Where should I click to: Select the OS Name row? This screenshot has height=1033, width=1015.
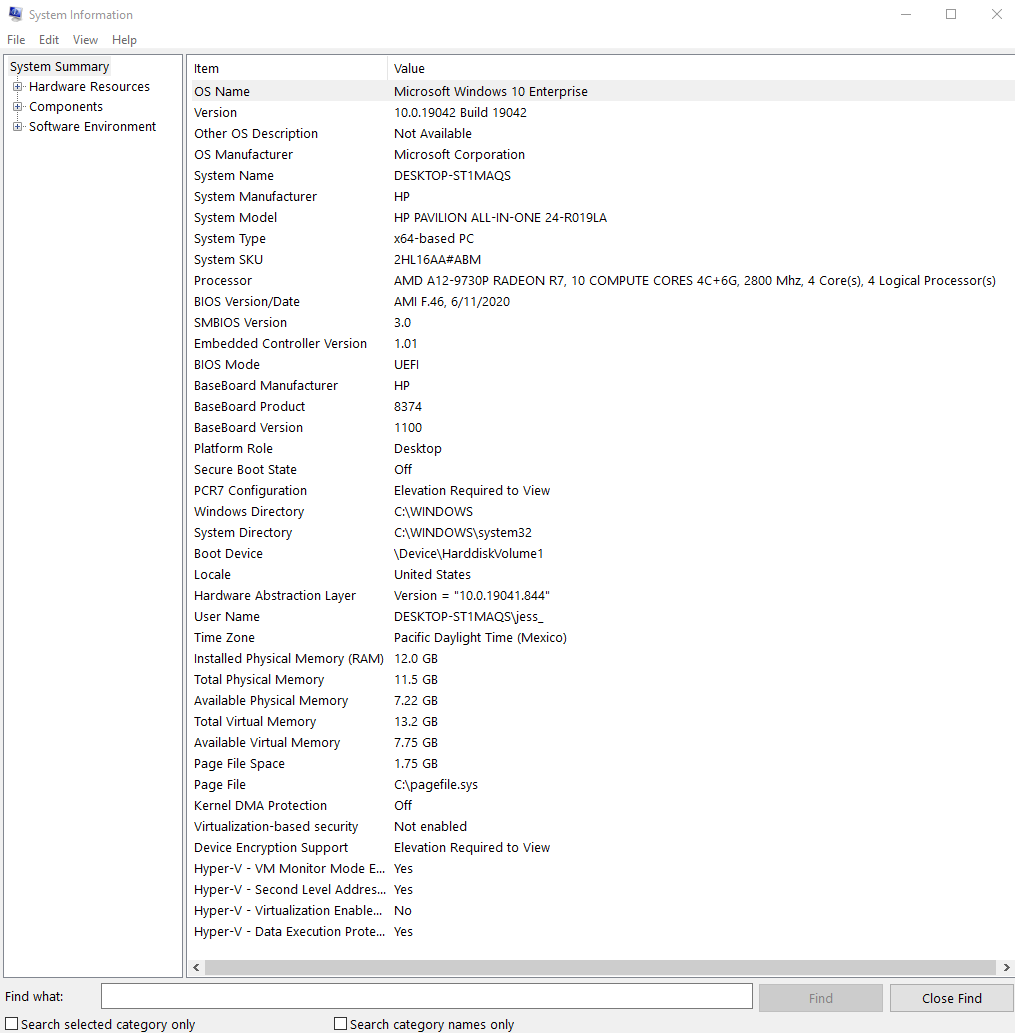coord(603,91)
